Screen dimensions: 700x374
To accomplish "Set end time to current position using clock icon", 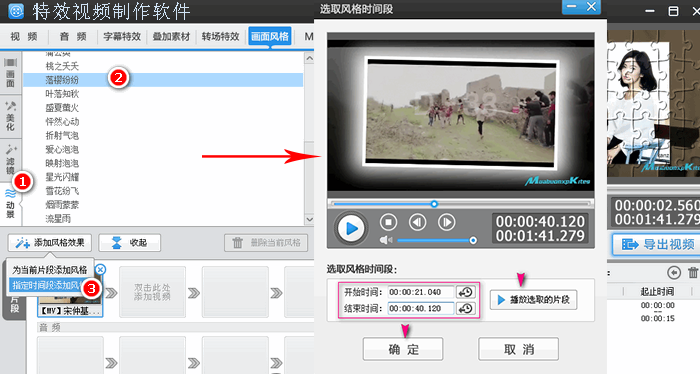I will point(466,308).
